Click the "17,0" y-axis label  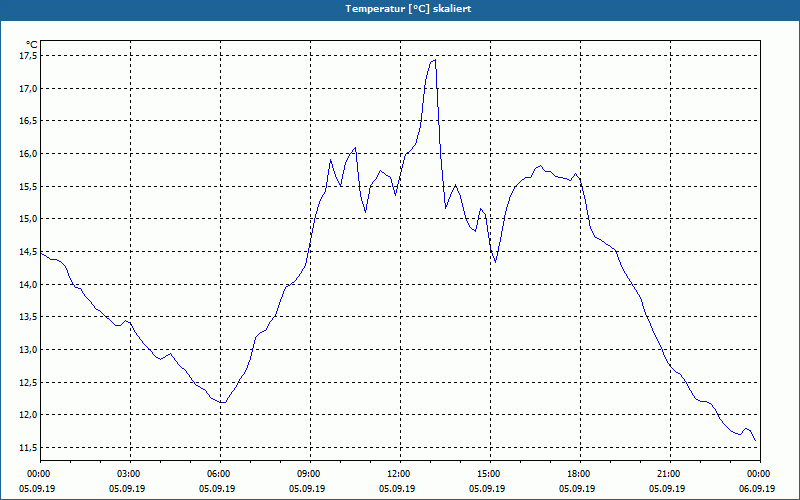click(28, 88)
